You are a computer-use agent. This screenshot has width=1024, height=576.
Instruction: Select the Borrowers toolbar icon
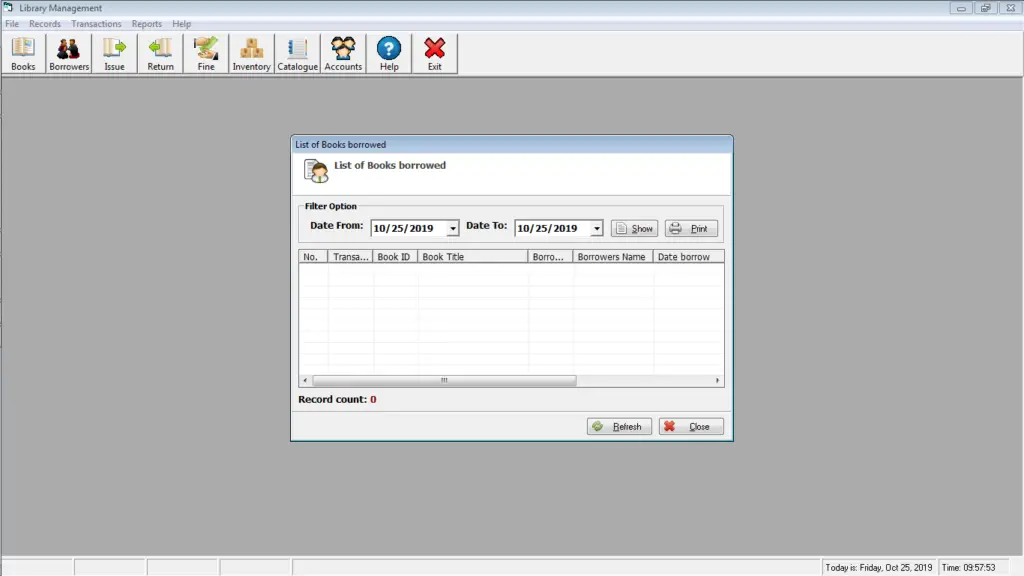pos(68,52)
